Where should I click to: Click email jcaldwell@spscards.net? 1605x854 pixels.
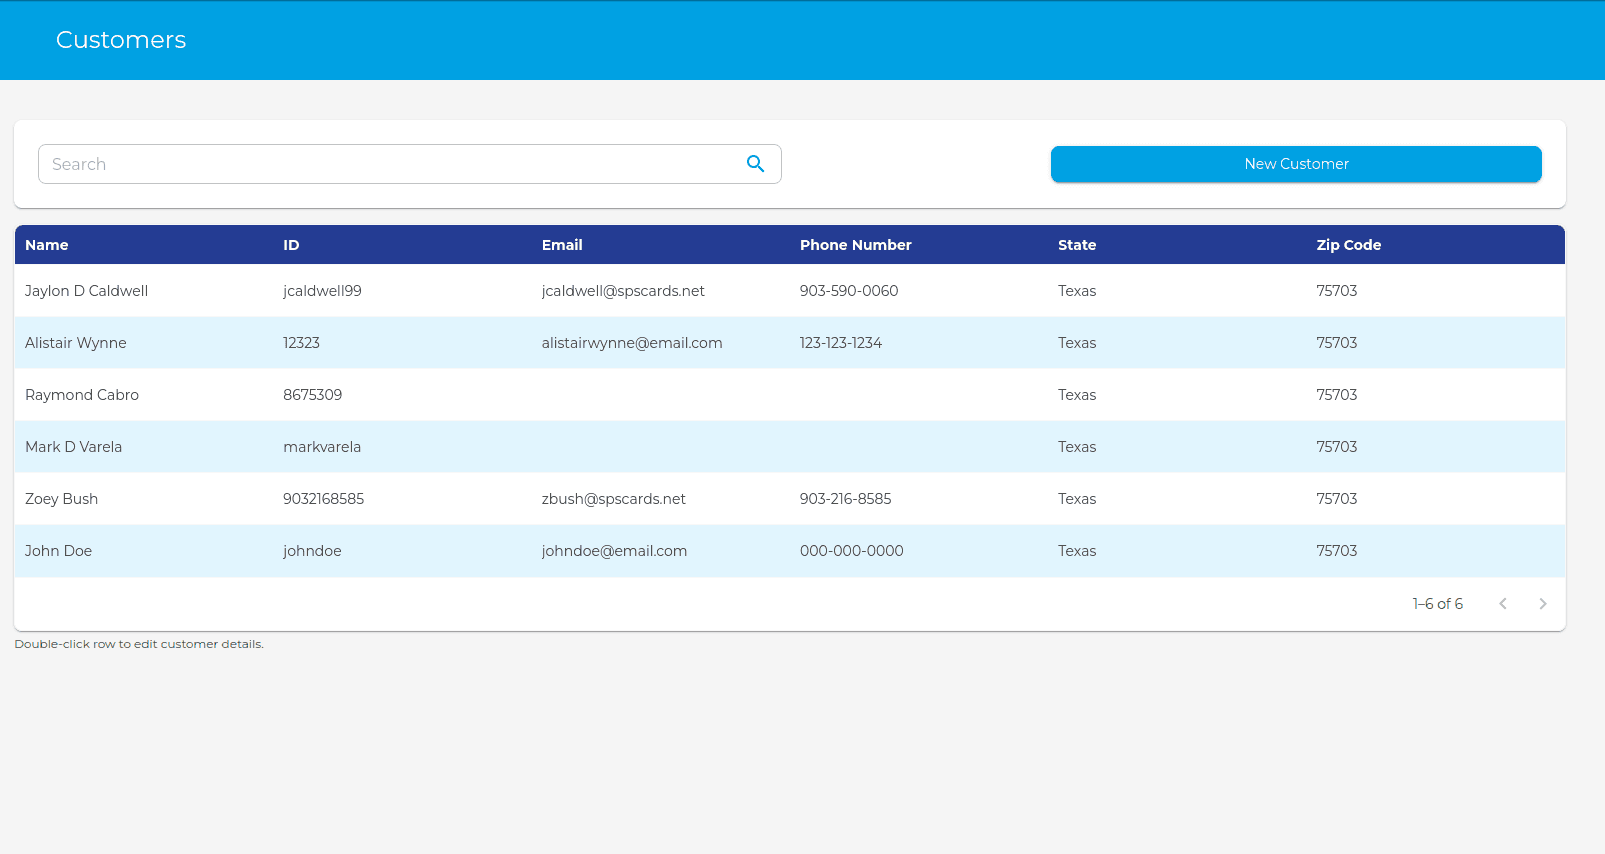[623, 291]
